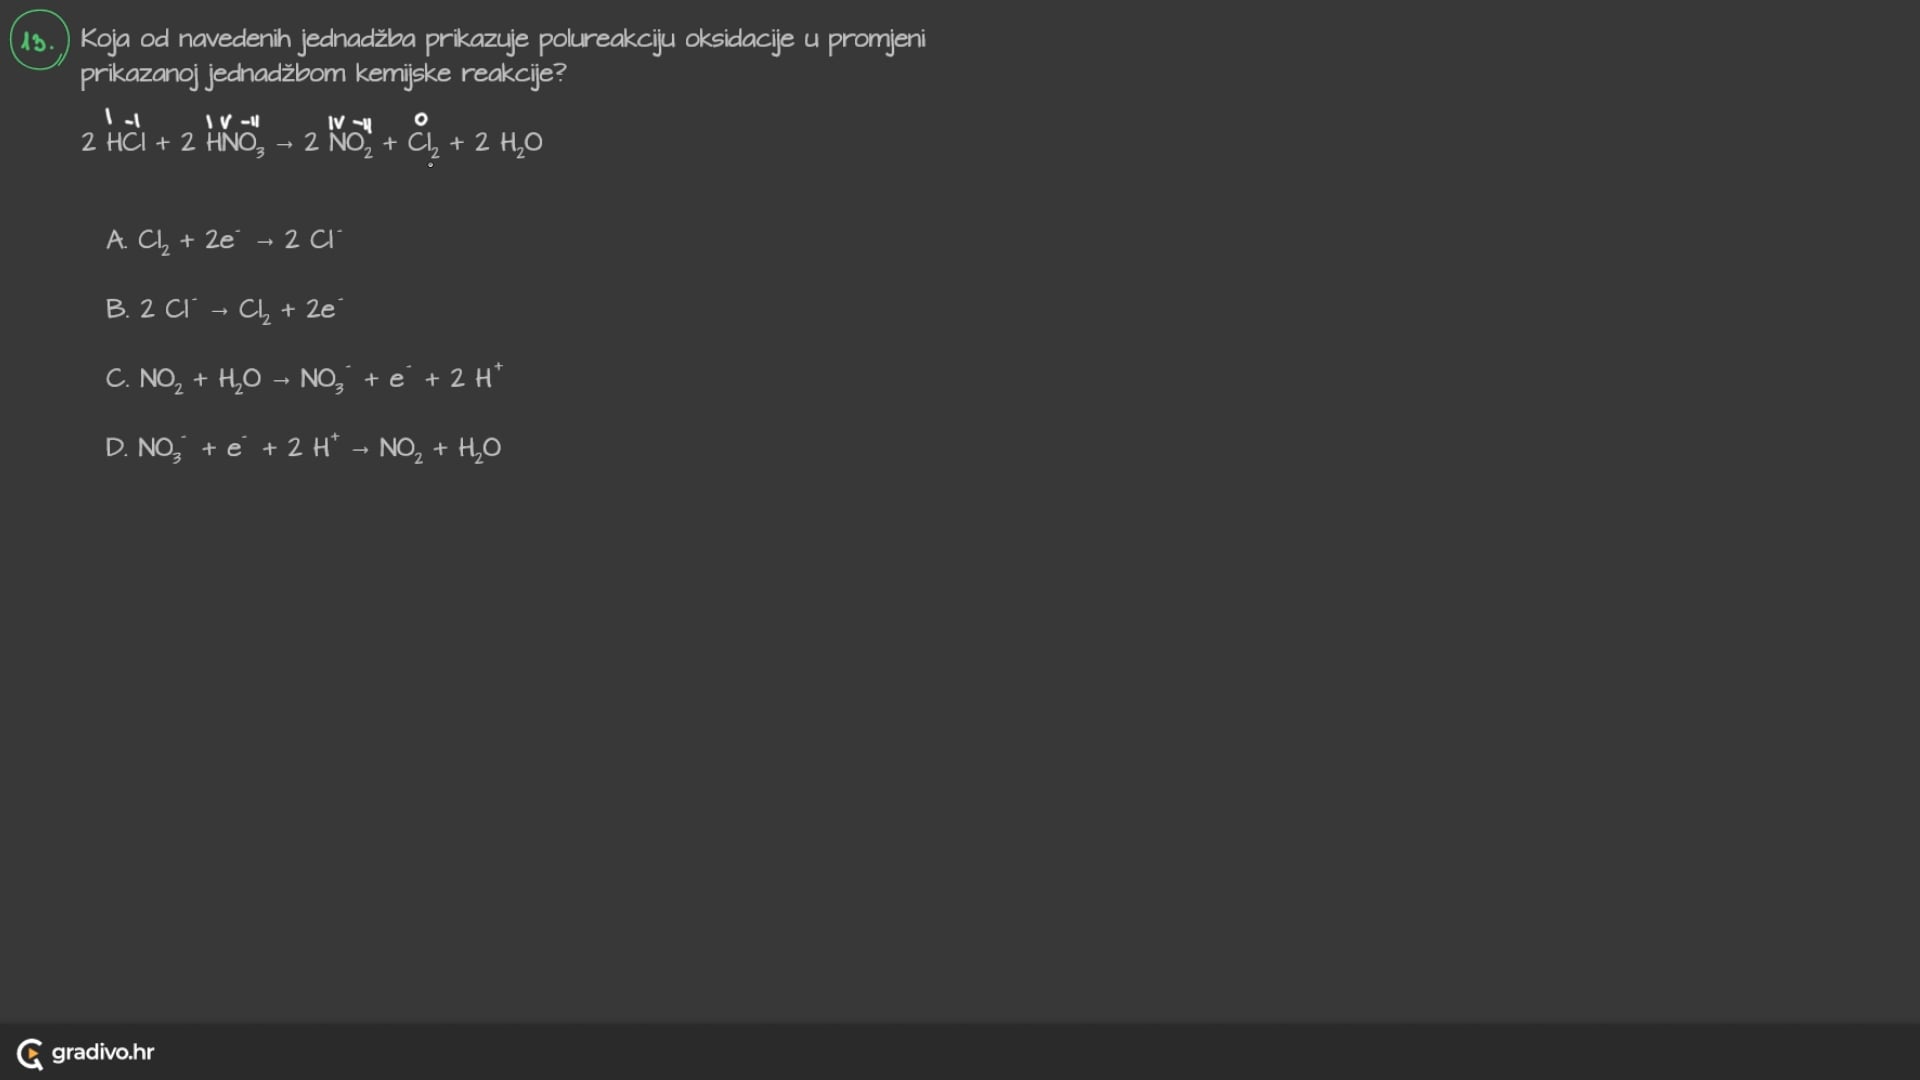Open the gradivo.hr site name link
1920x1080 pixels.
103,1052
